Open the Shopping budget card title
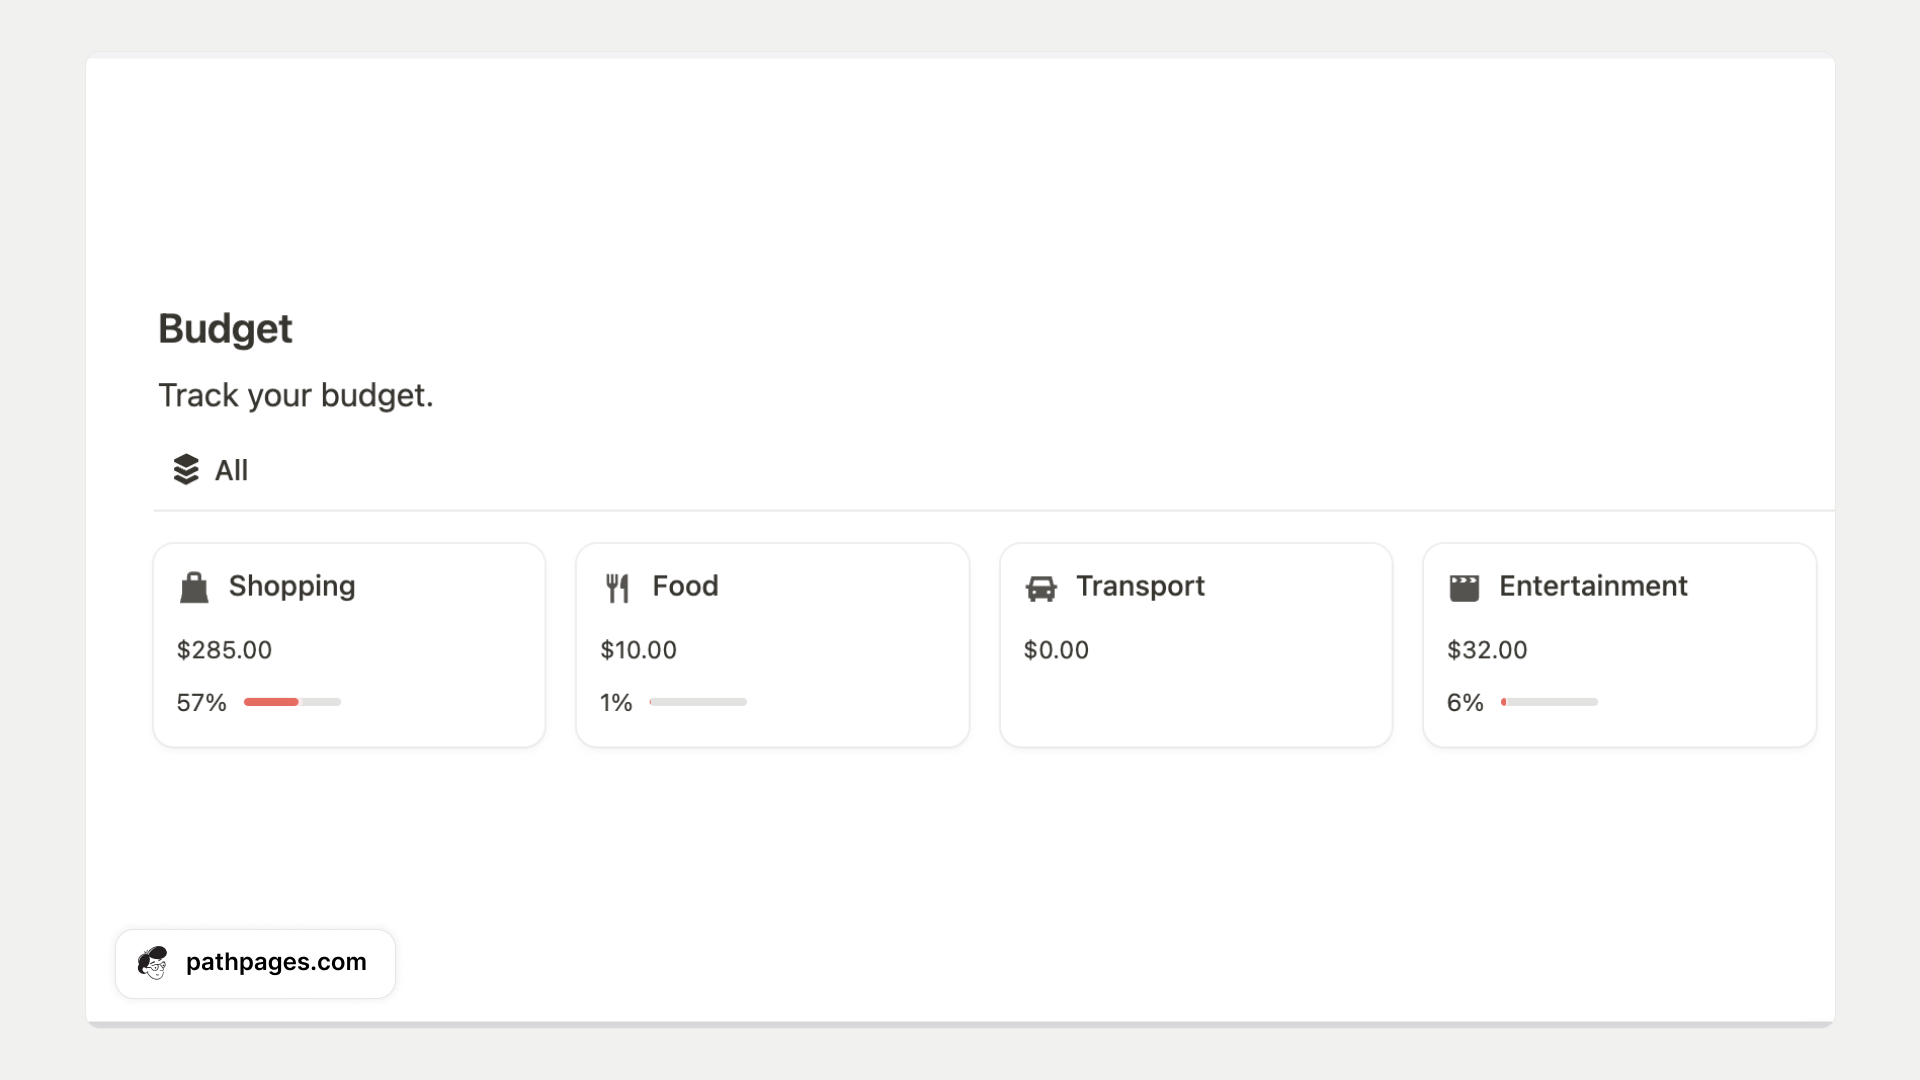Image resolution: width=1920 pixels, height=1080 pixels. click(292, 586)
